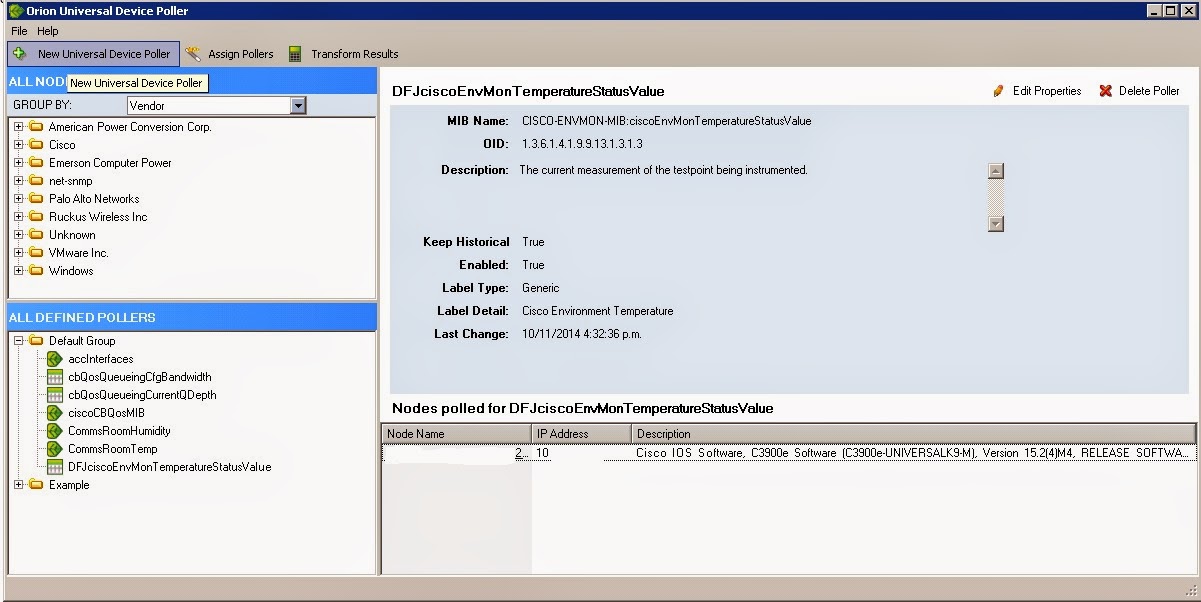Click the CISCO-ENVMON-MIB name value
Viewport: 1201px width, 602px height.
pyautogui.click(x=666, y=121)
